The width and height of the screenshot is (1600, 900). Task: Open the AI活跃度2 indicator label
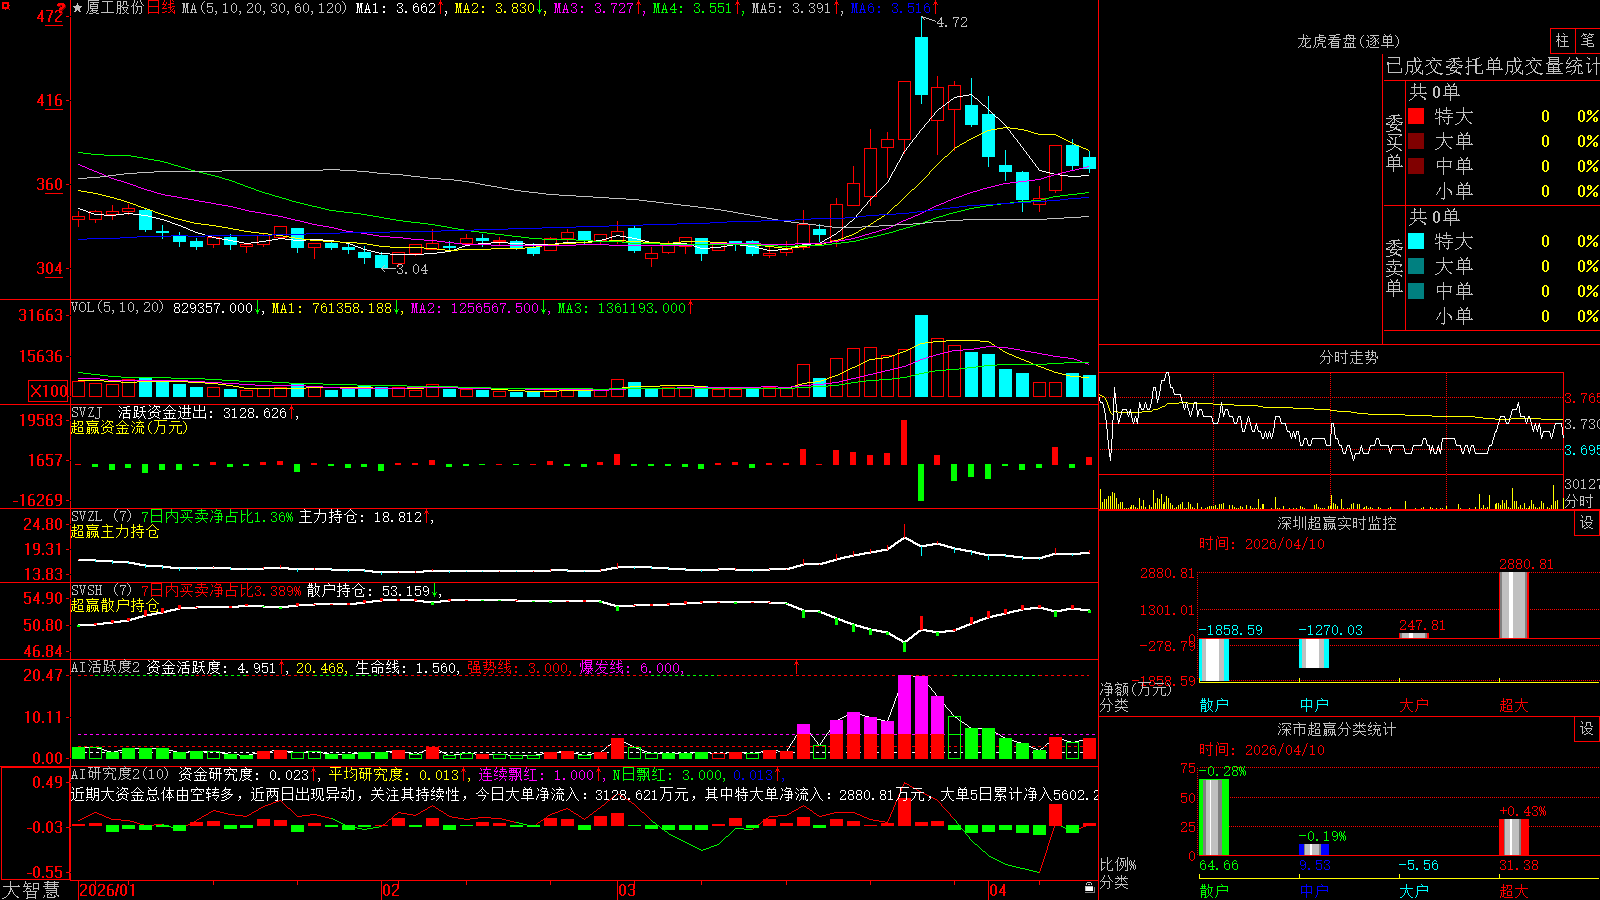click(x=105, y=667)
